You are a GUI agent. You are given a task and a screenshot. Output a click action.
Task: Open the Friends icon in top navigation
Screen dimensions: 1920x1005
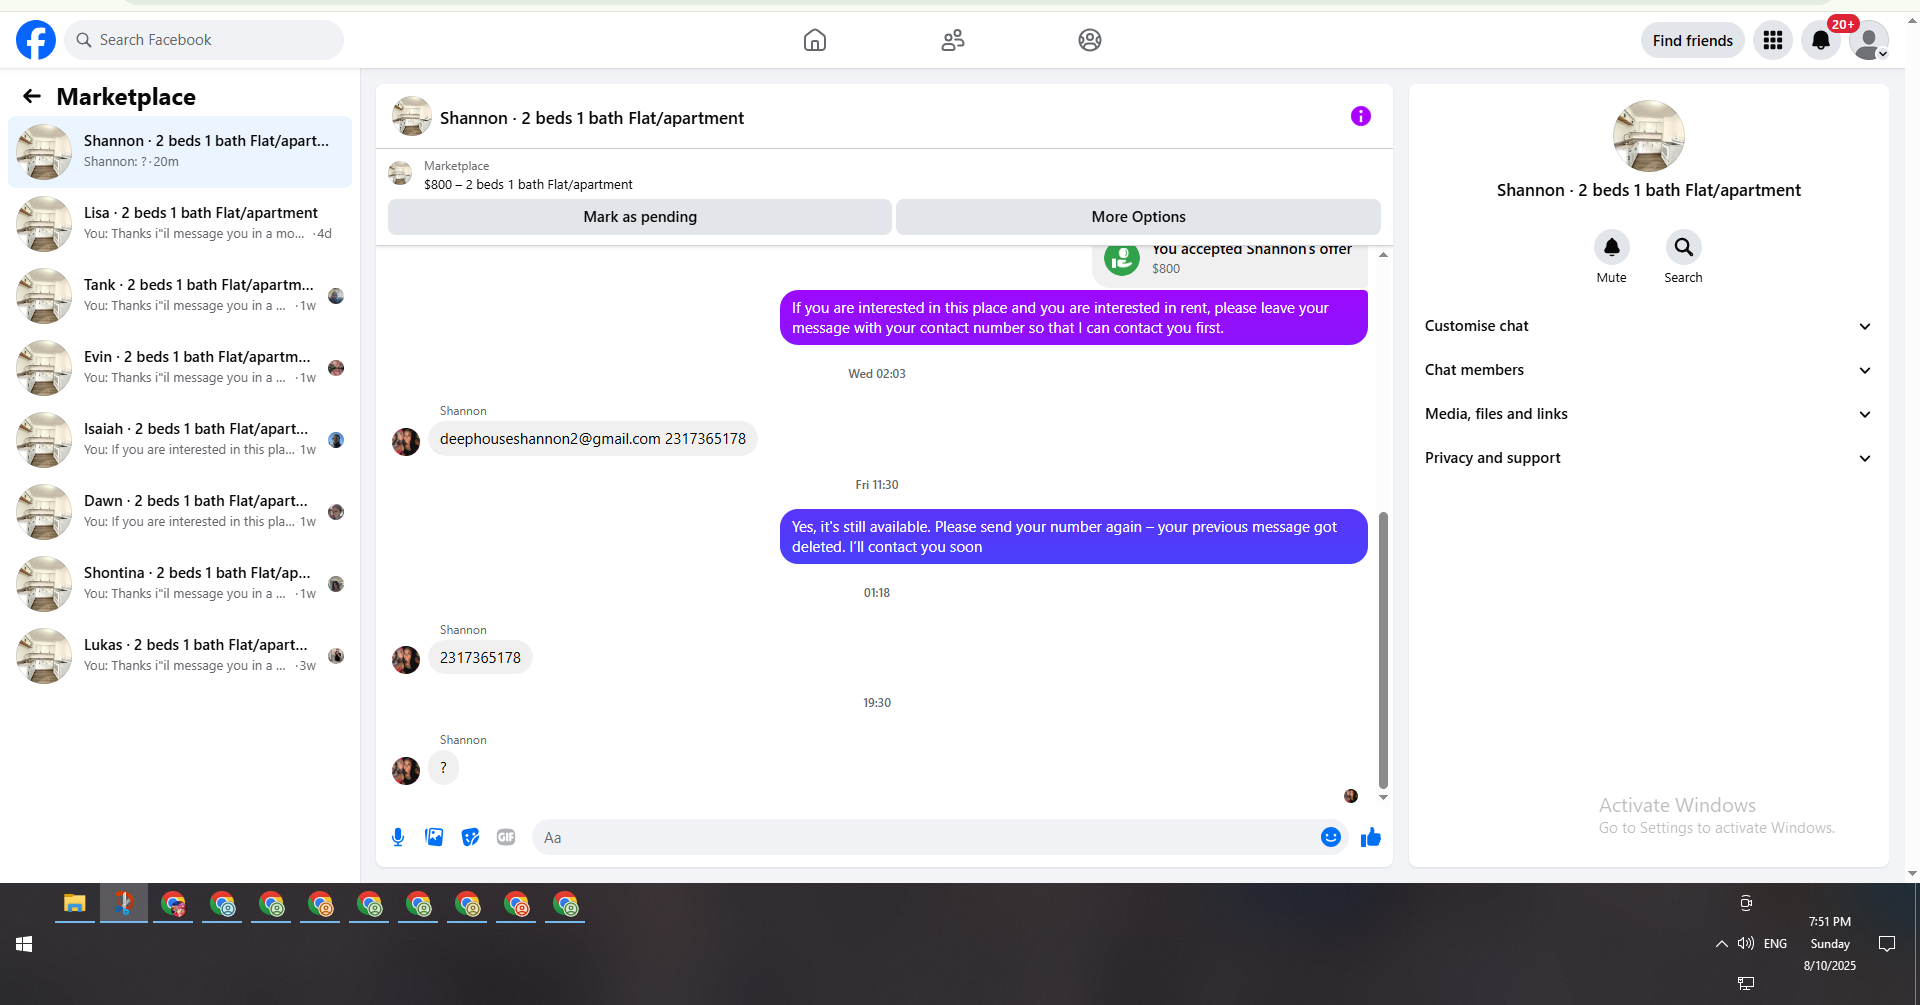click(953, 40)
